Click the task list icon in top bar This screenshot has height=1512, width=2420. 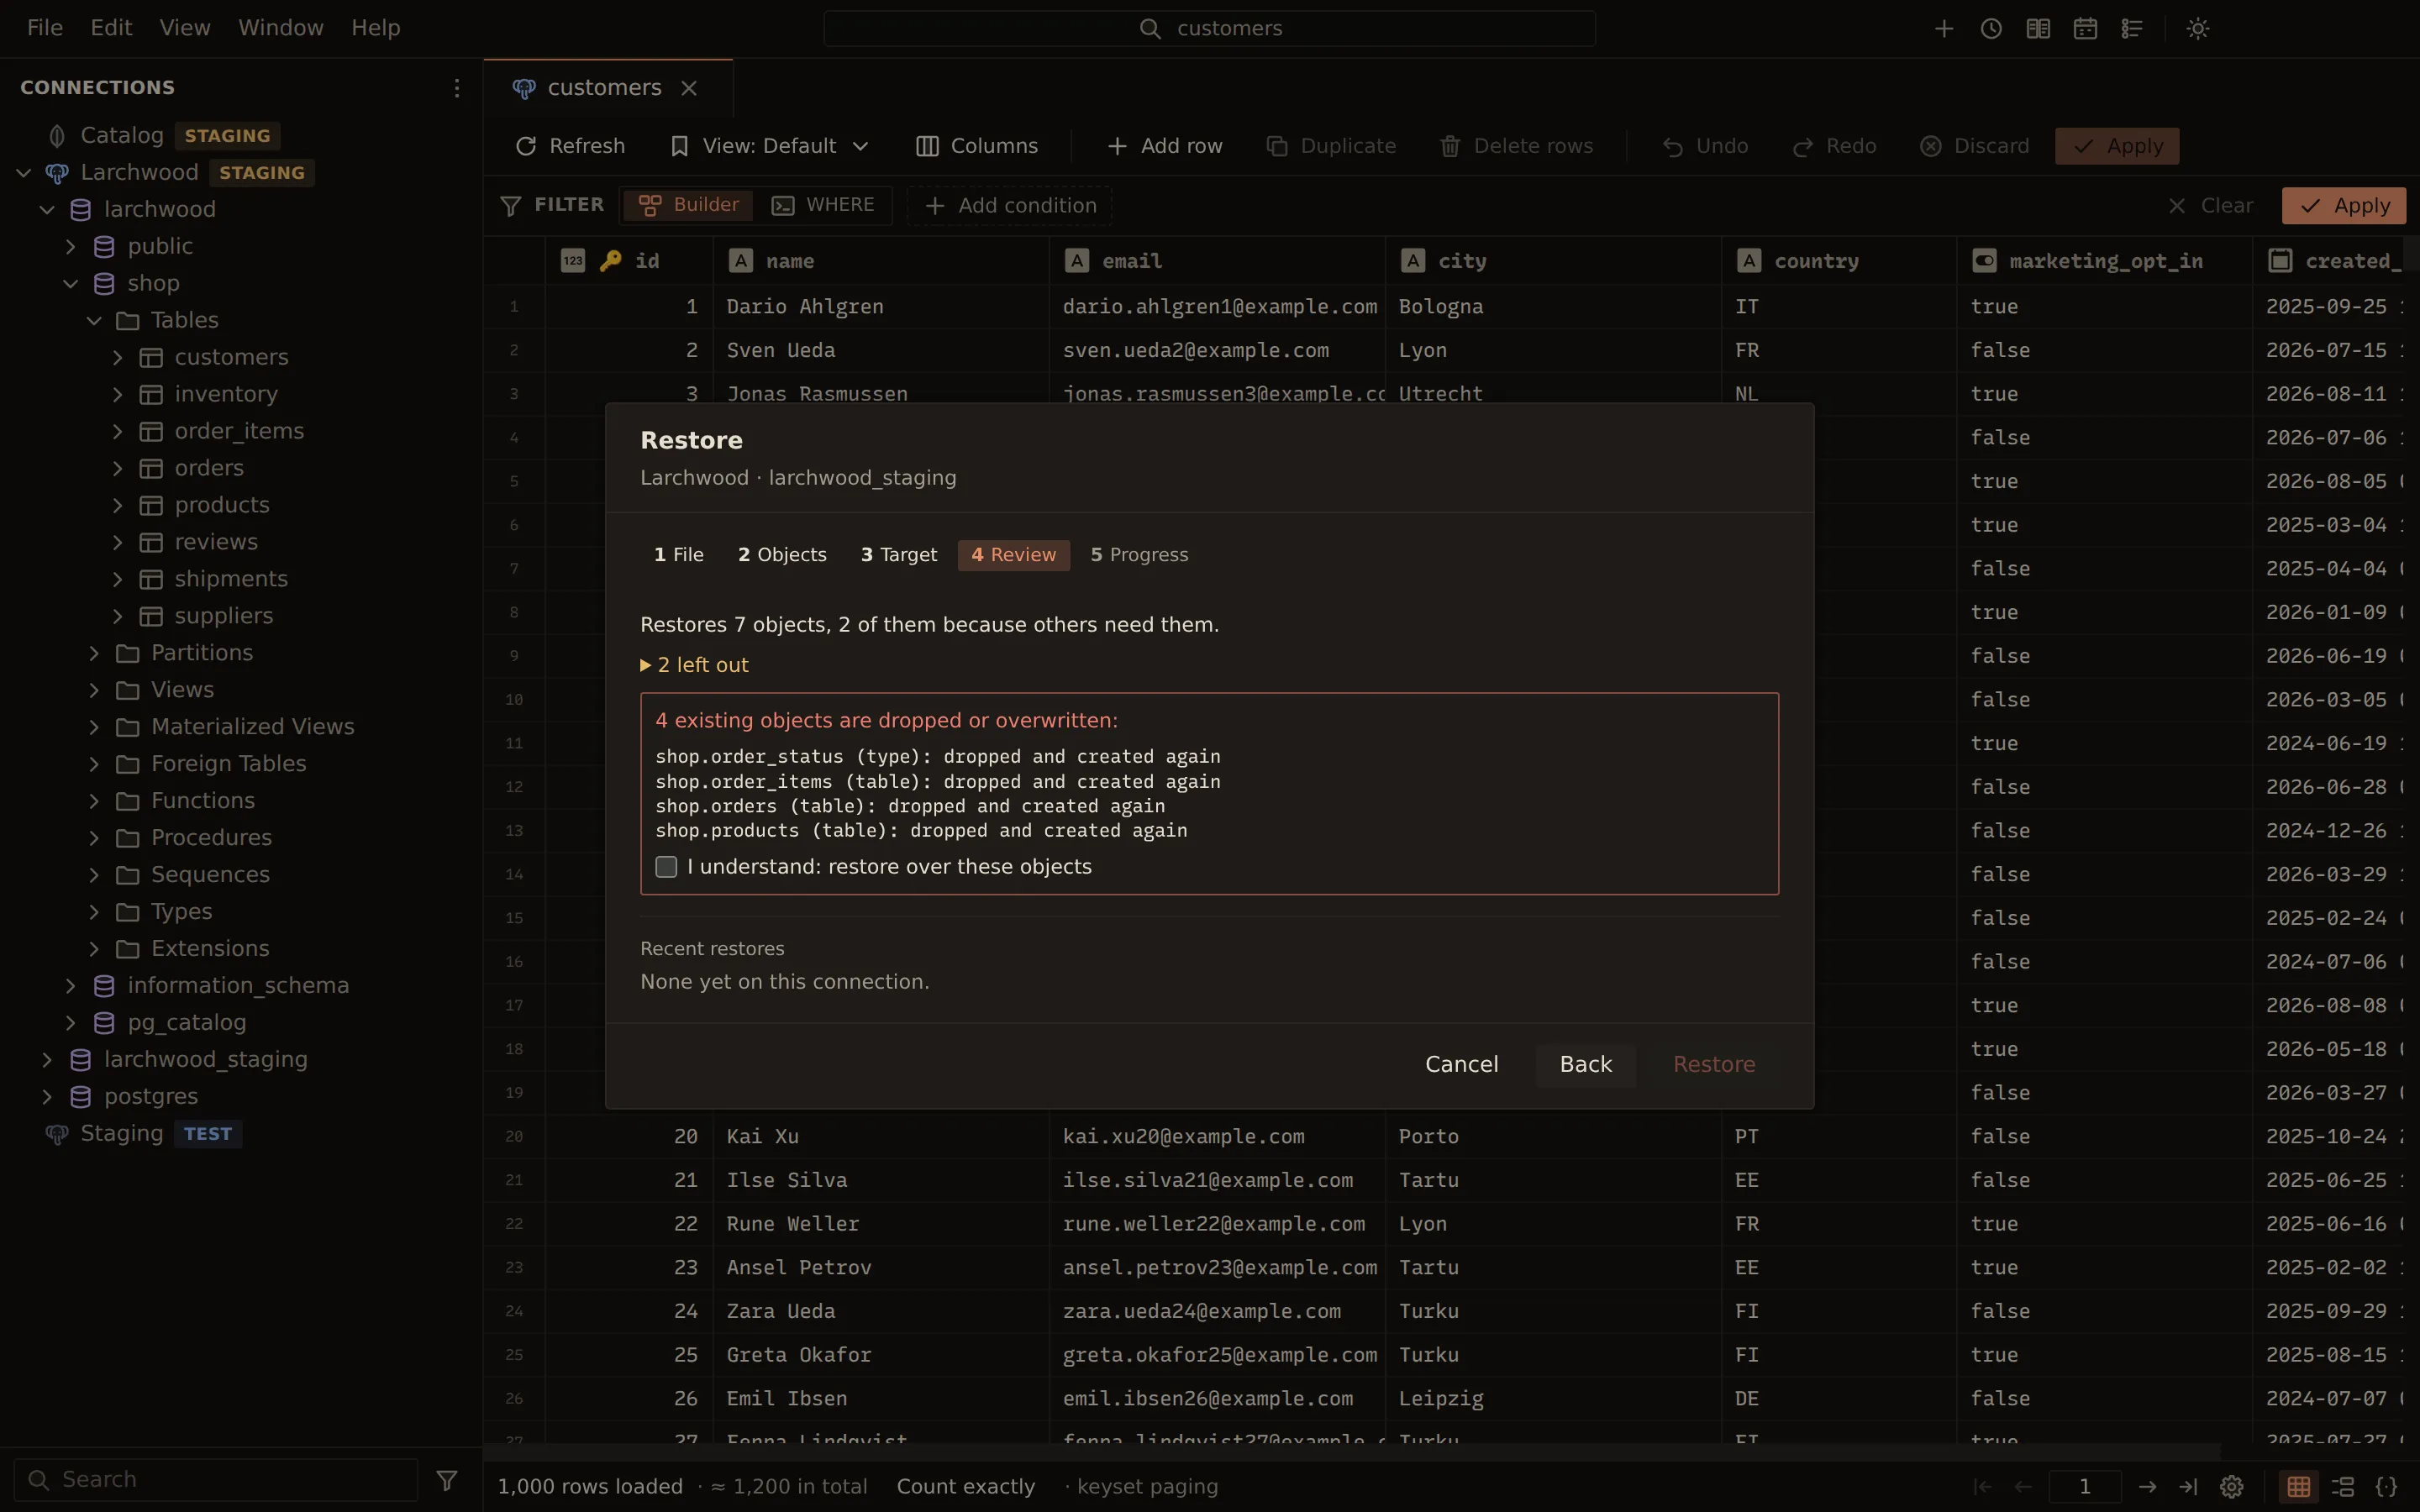pos(2132,29)
